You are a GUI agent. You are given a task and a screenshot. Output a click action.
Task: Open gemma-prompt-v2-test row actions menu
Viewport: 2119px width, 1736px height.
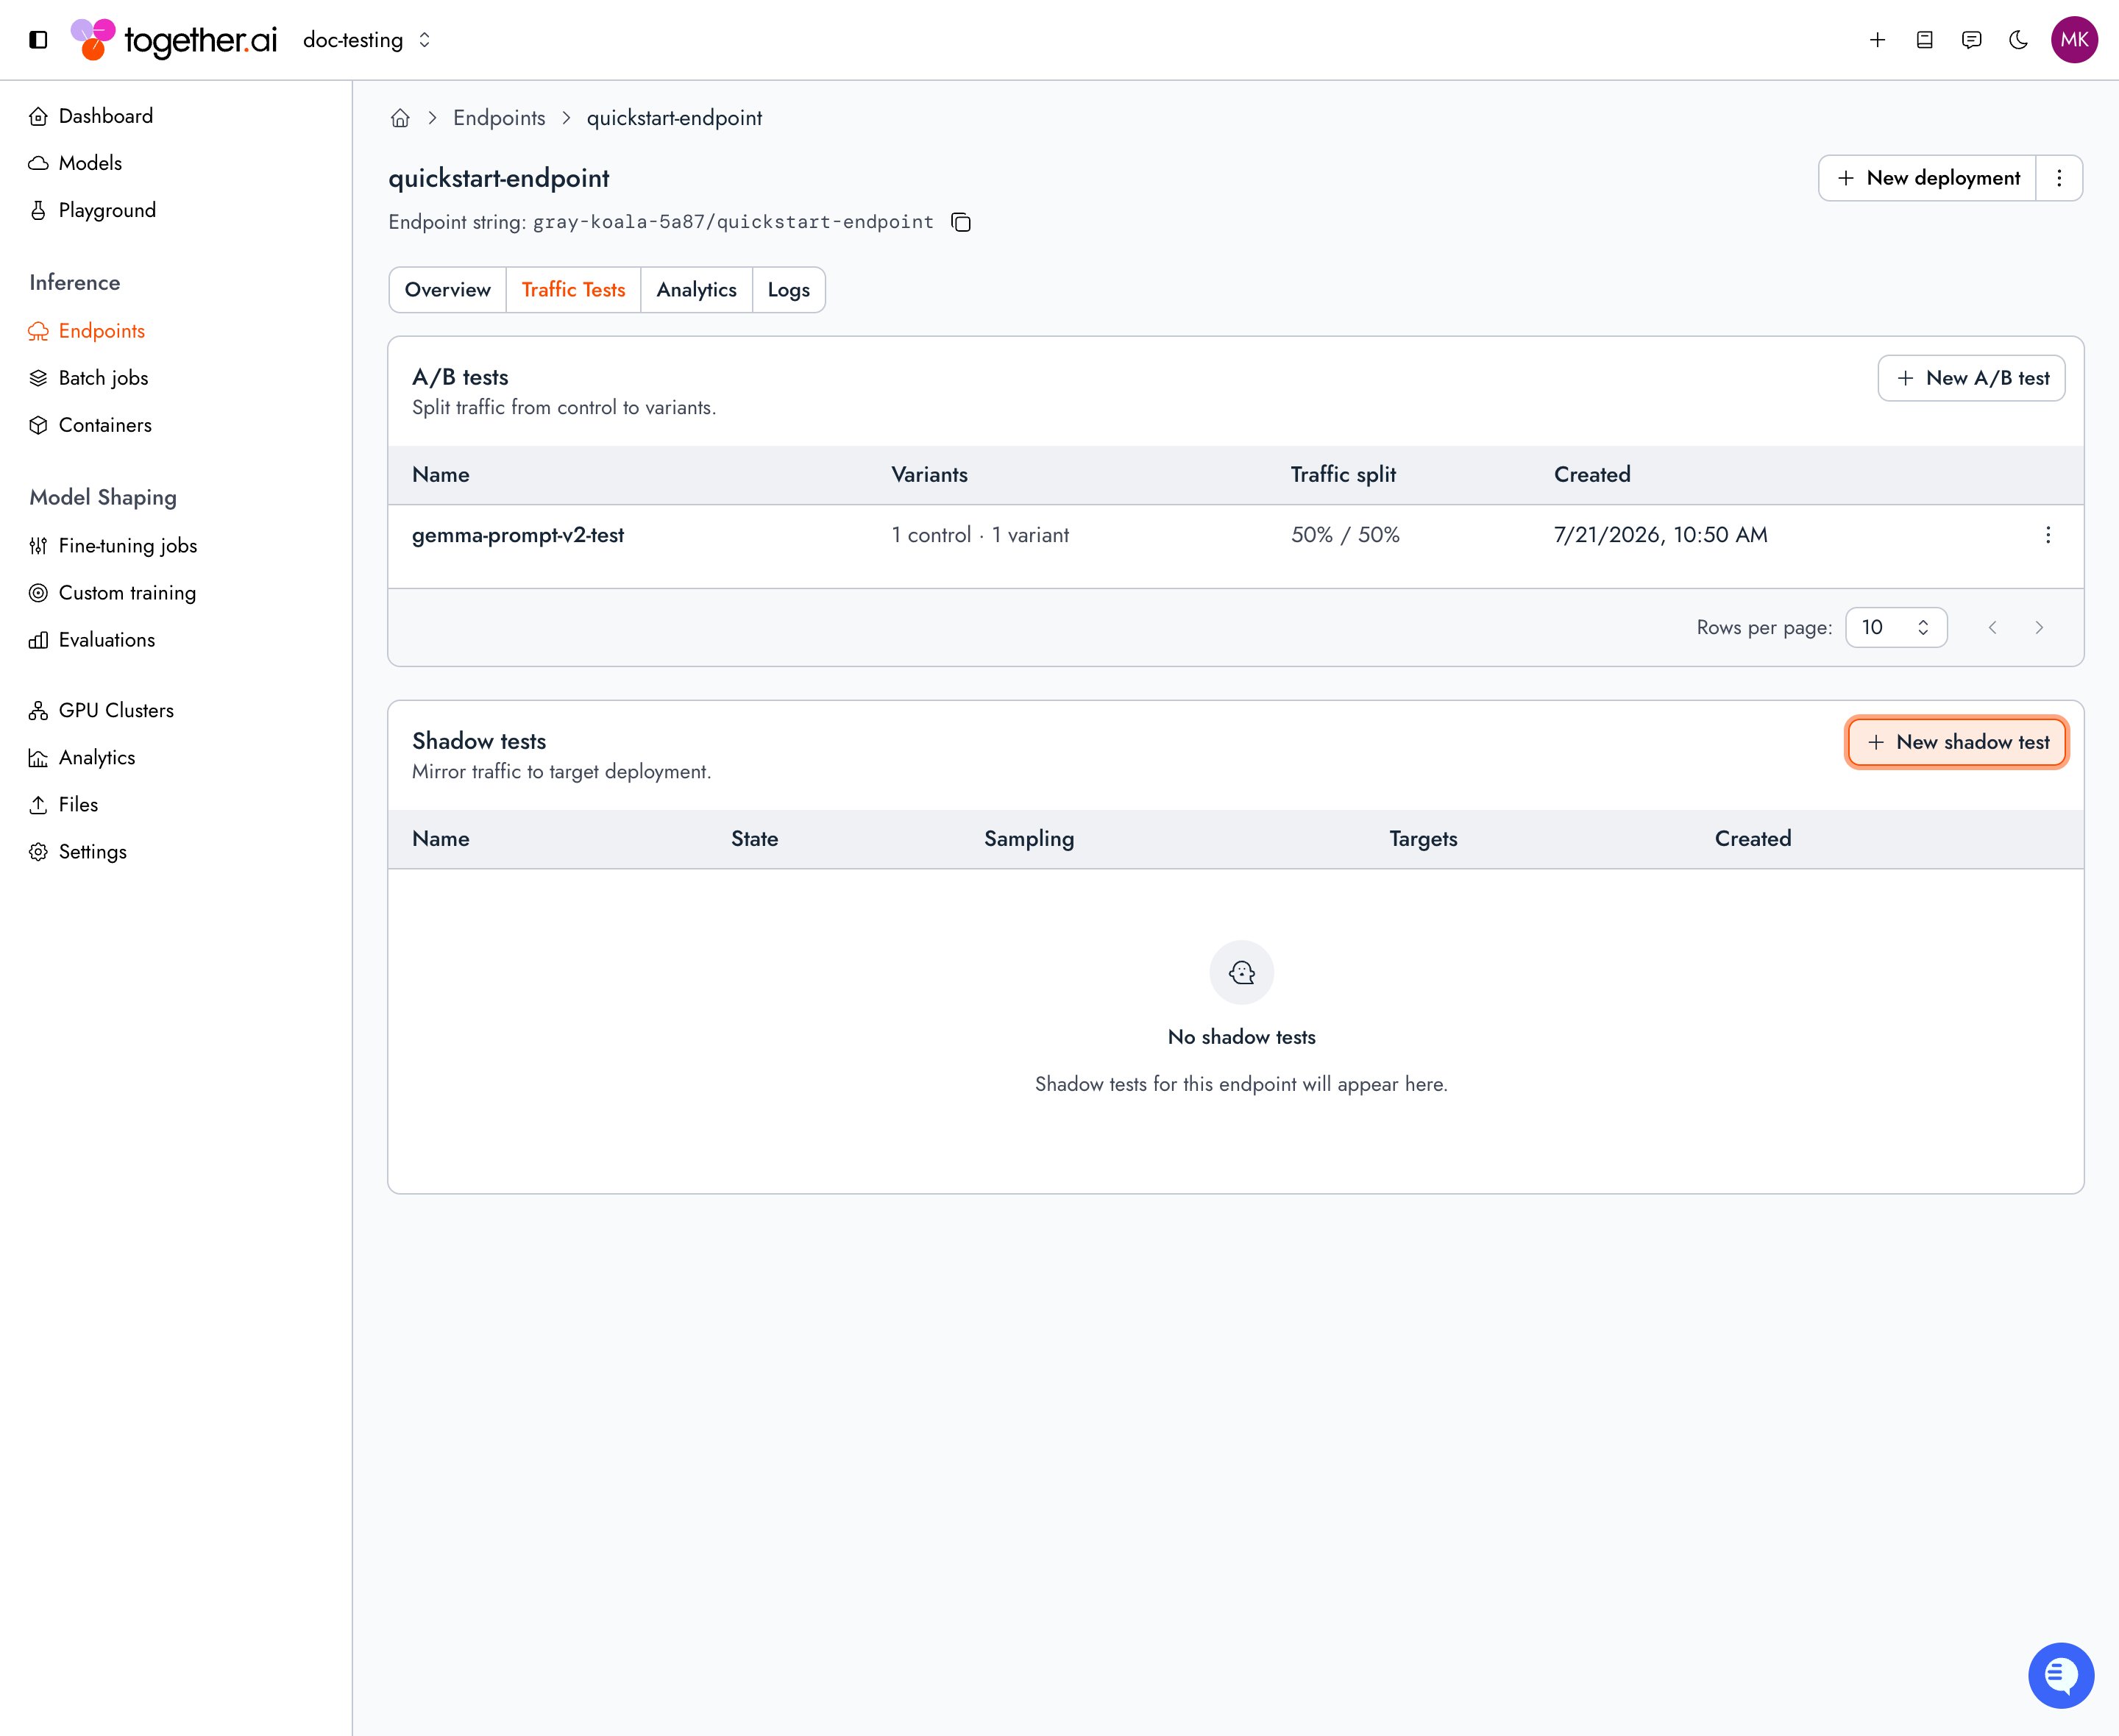[2048, 535]
